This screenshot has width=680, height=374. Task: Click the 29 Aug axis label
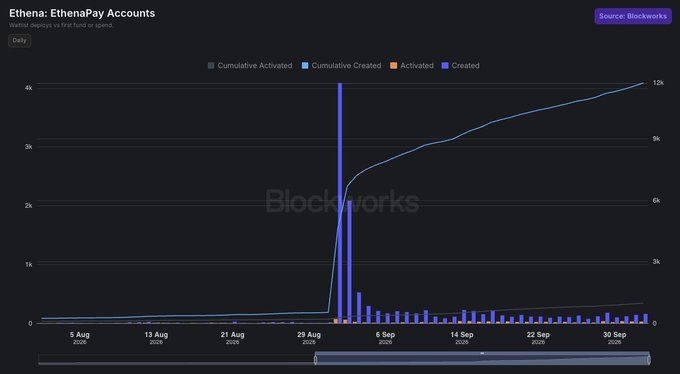[x=309, y=338]
